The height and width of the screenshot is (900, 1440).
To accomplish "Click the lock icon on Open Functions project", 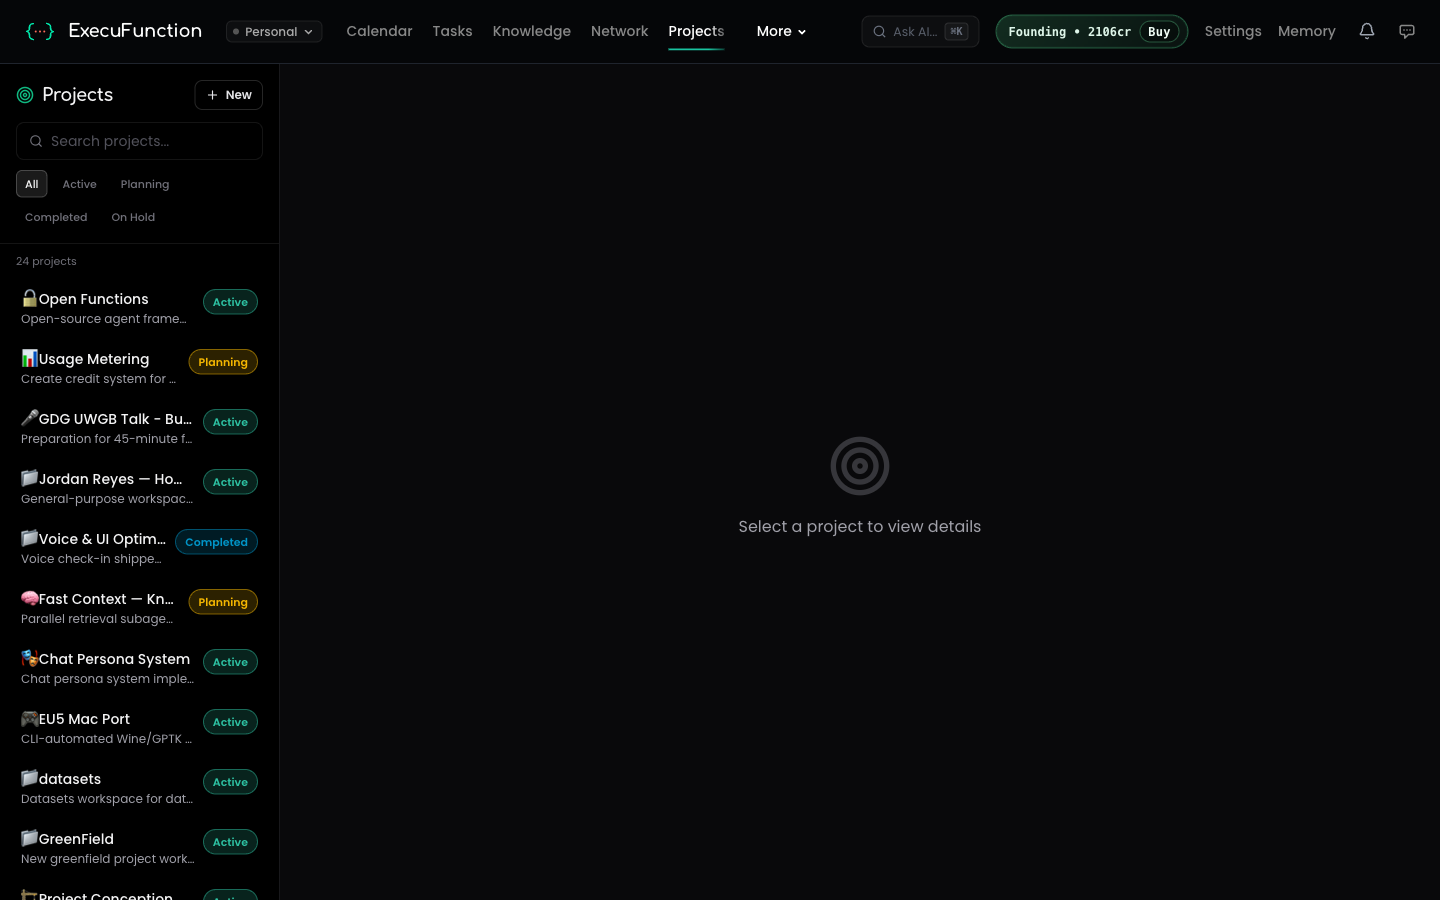I will point(29,298).
